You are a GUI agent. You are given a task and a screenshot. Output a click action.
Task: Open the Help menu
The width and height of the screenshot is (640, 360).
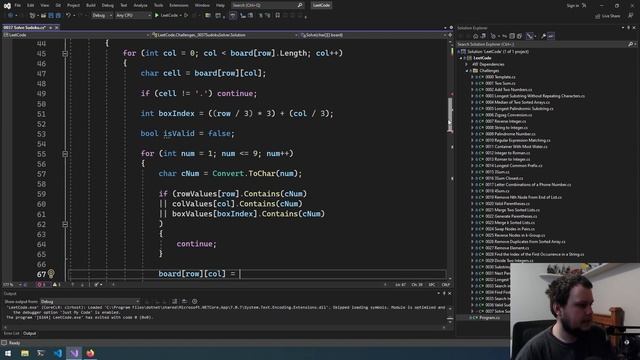click(x=220, y=5)
